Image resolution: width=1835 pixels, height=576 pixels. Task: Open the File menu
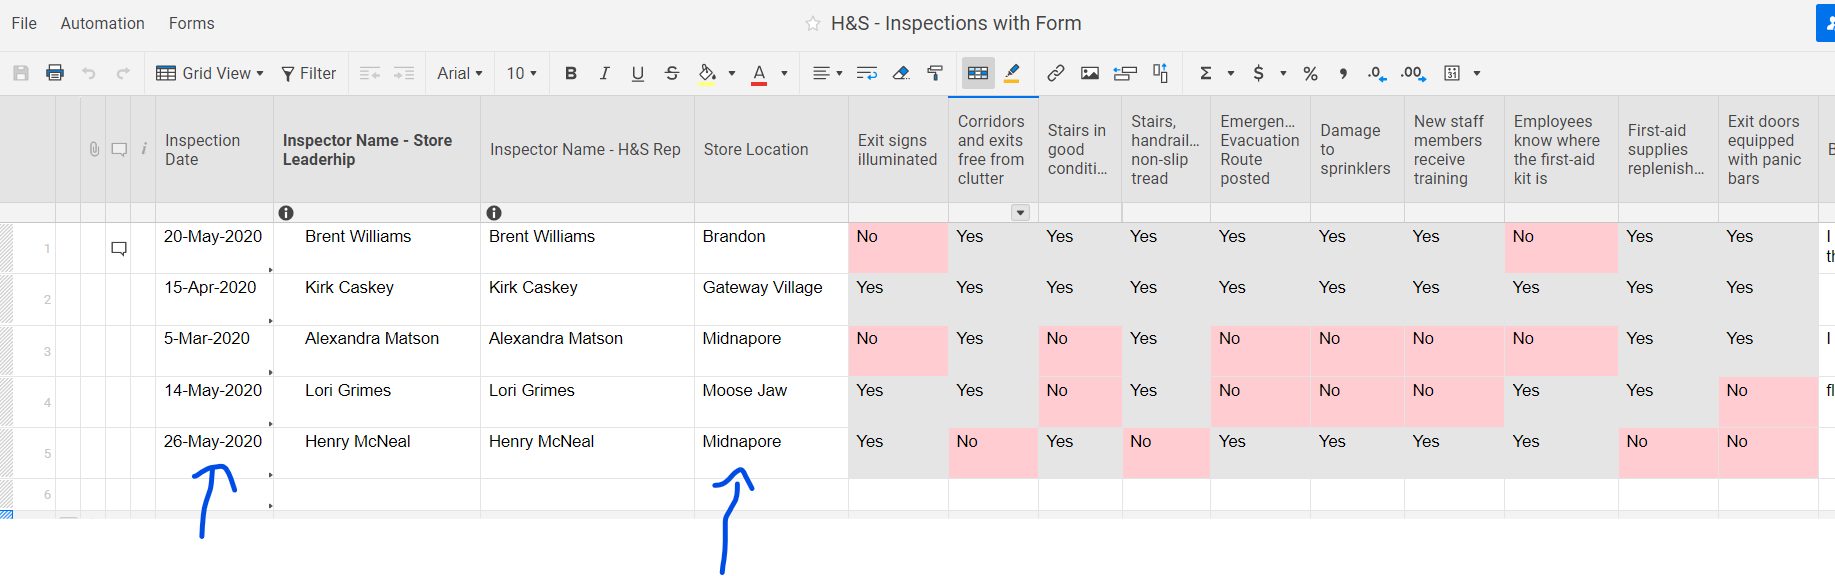[24, 23]
